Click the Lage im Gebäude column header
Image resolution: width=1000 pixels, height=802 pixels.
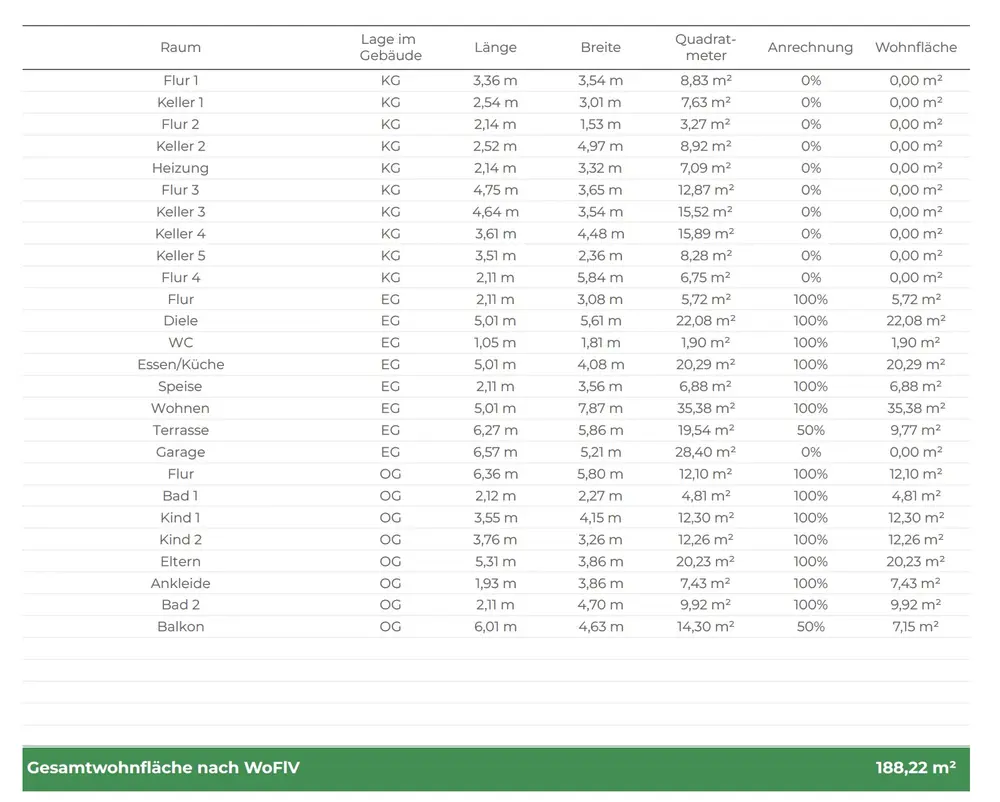click(391, 47)
